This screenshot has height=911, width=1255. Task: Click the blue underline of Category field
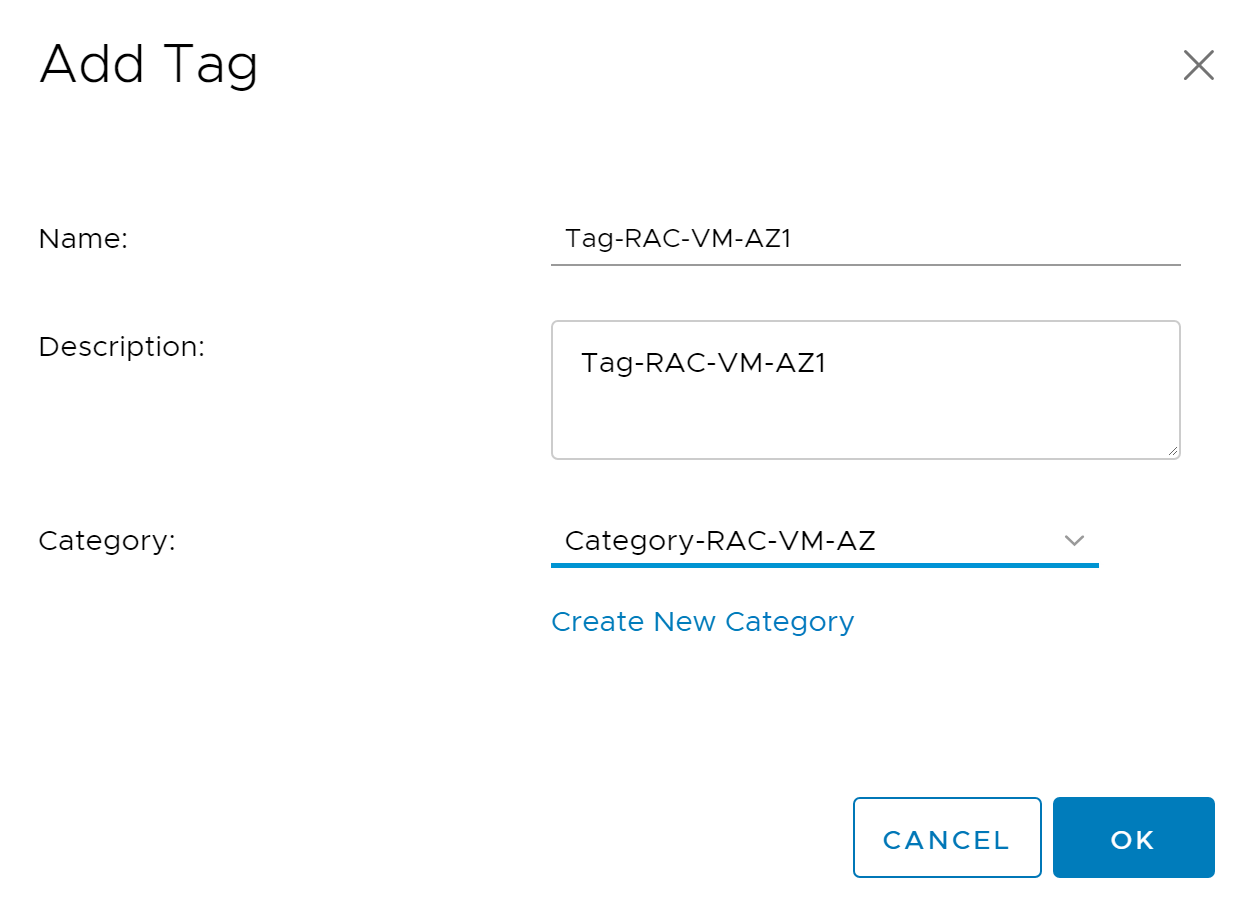click(824, 565)
